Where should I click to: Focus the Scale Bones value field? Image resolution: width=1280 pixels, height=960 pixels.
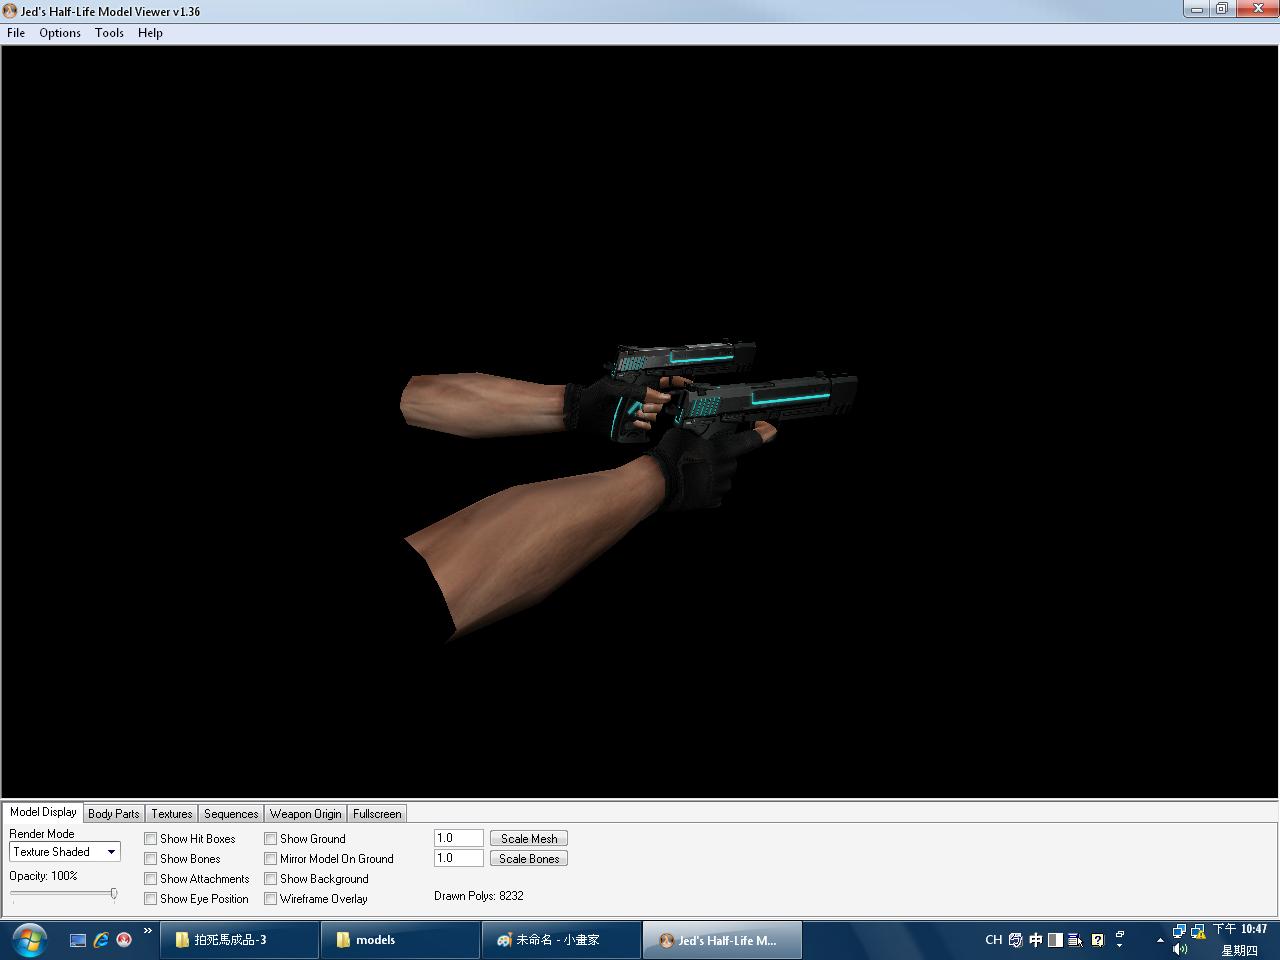[459, 858]
